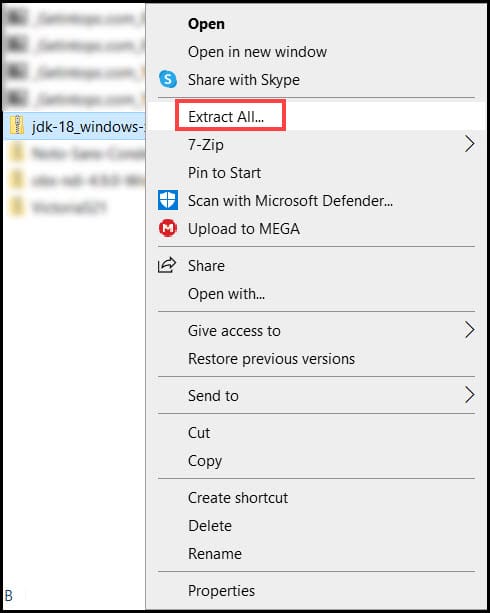Select Delete from the context menu
Viewport: 490px width, 613px height.
(210, 526)
